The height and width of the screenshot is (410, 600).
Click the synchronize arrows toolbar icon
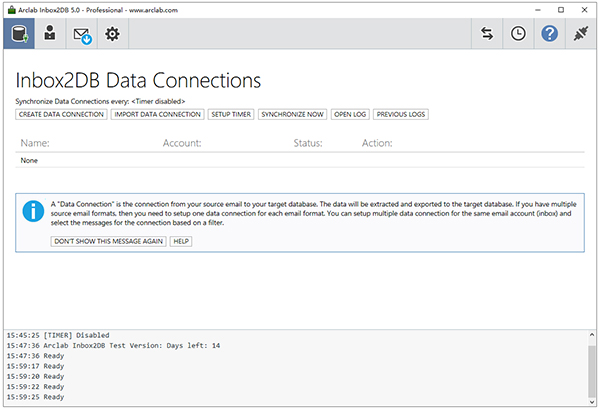click(487, 34)
